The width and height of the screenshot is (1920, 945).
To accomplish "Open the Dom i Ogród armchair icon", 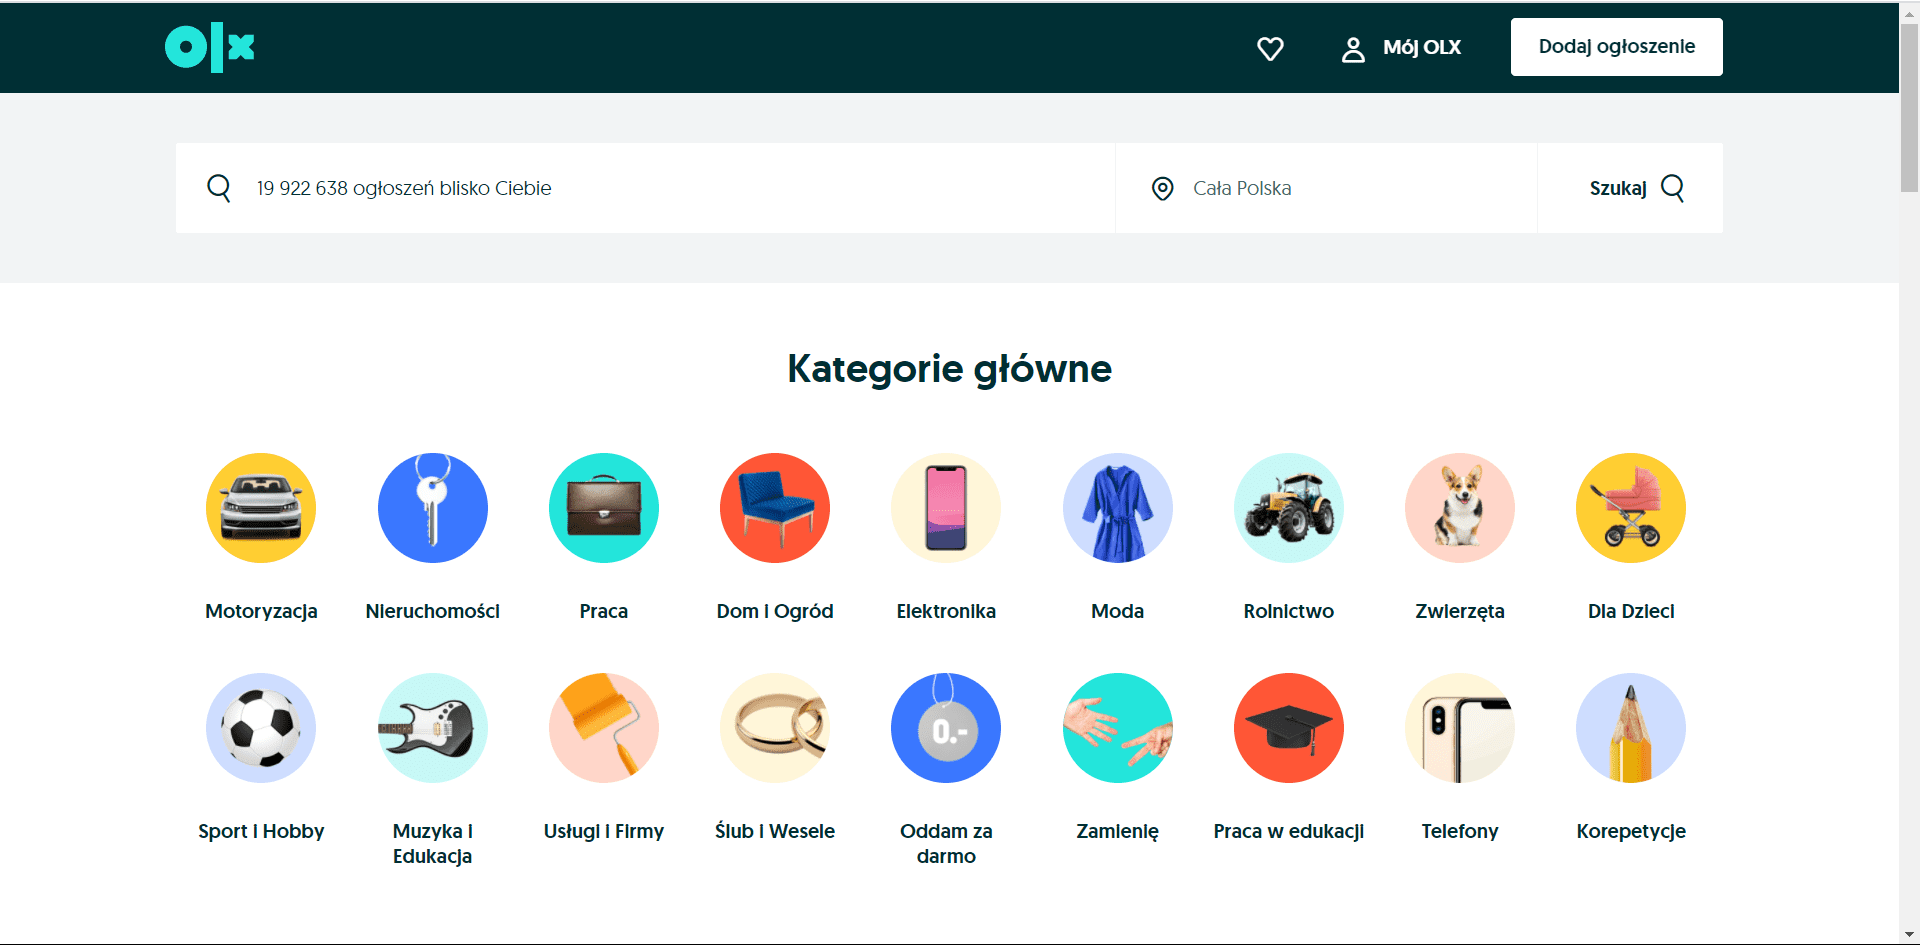I will point(775,508).
